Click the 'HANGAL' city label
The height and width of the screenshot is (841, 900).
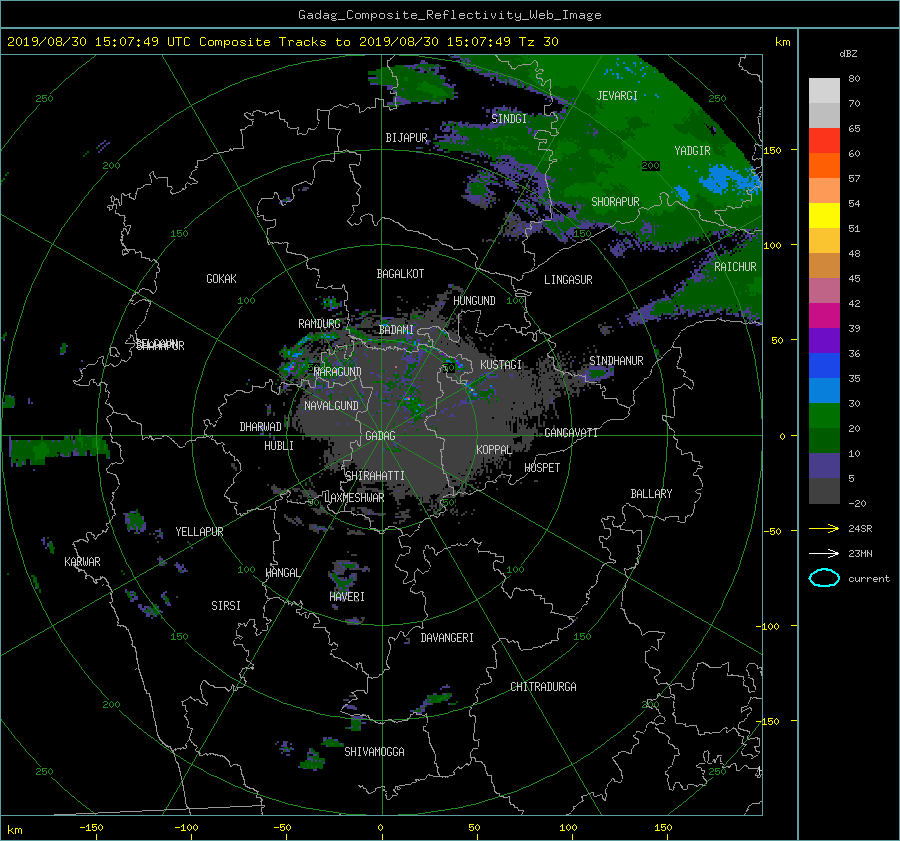[x=283, y=573]
